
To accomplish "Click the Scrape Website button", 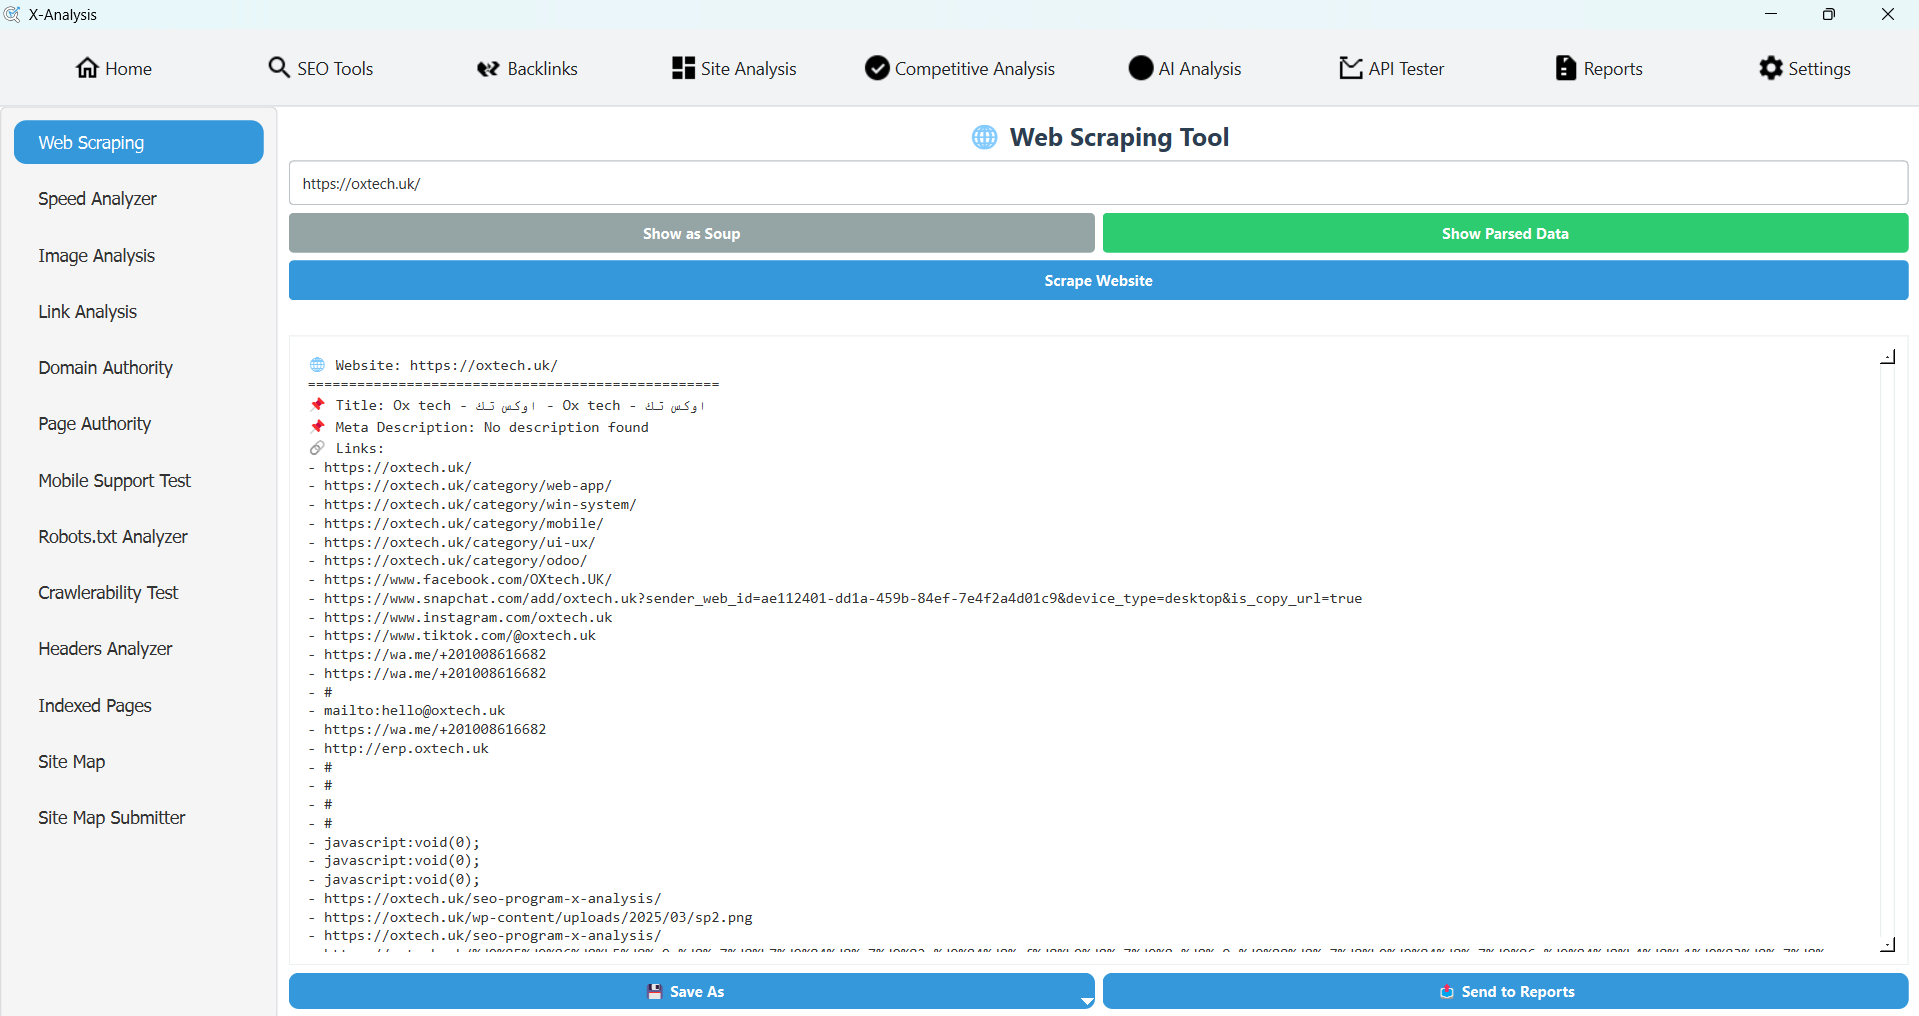I will click(x=1099, y=280).
